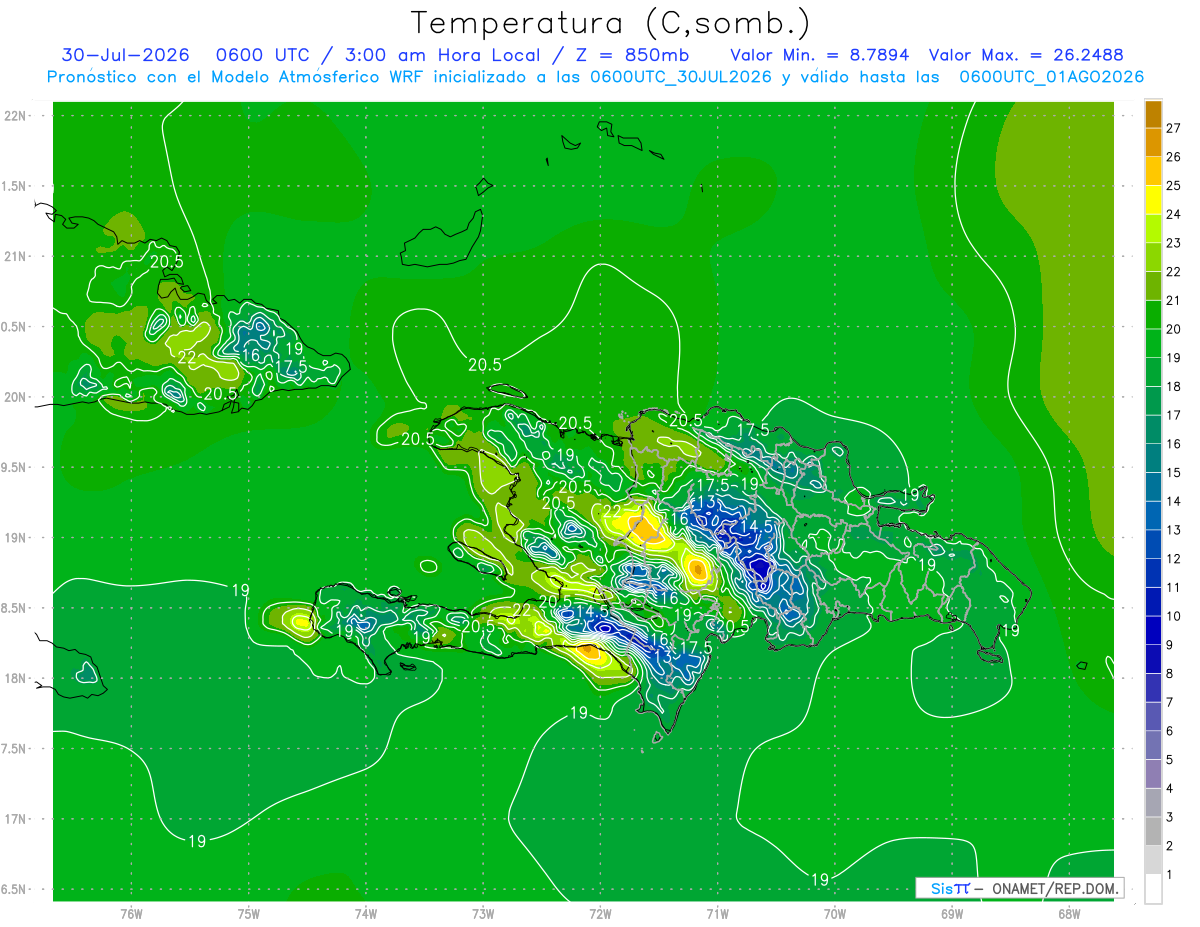Pick the dark blue swatch between 9 and 10
This screenshot has height=927, width=1200.
point(1154,631)
